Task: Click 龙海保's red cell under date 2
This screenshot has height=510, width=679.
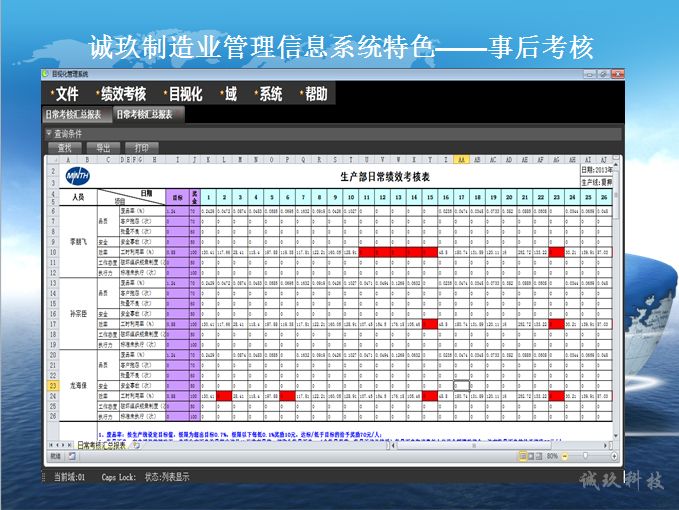Action: (224, 396)
